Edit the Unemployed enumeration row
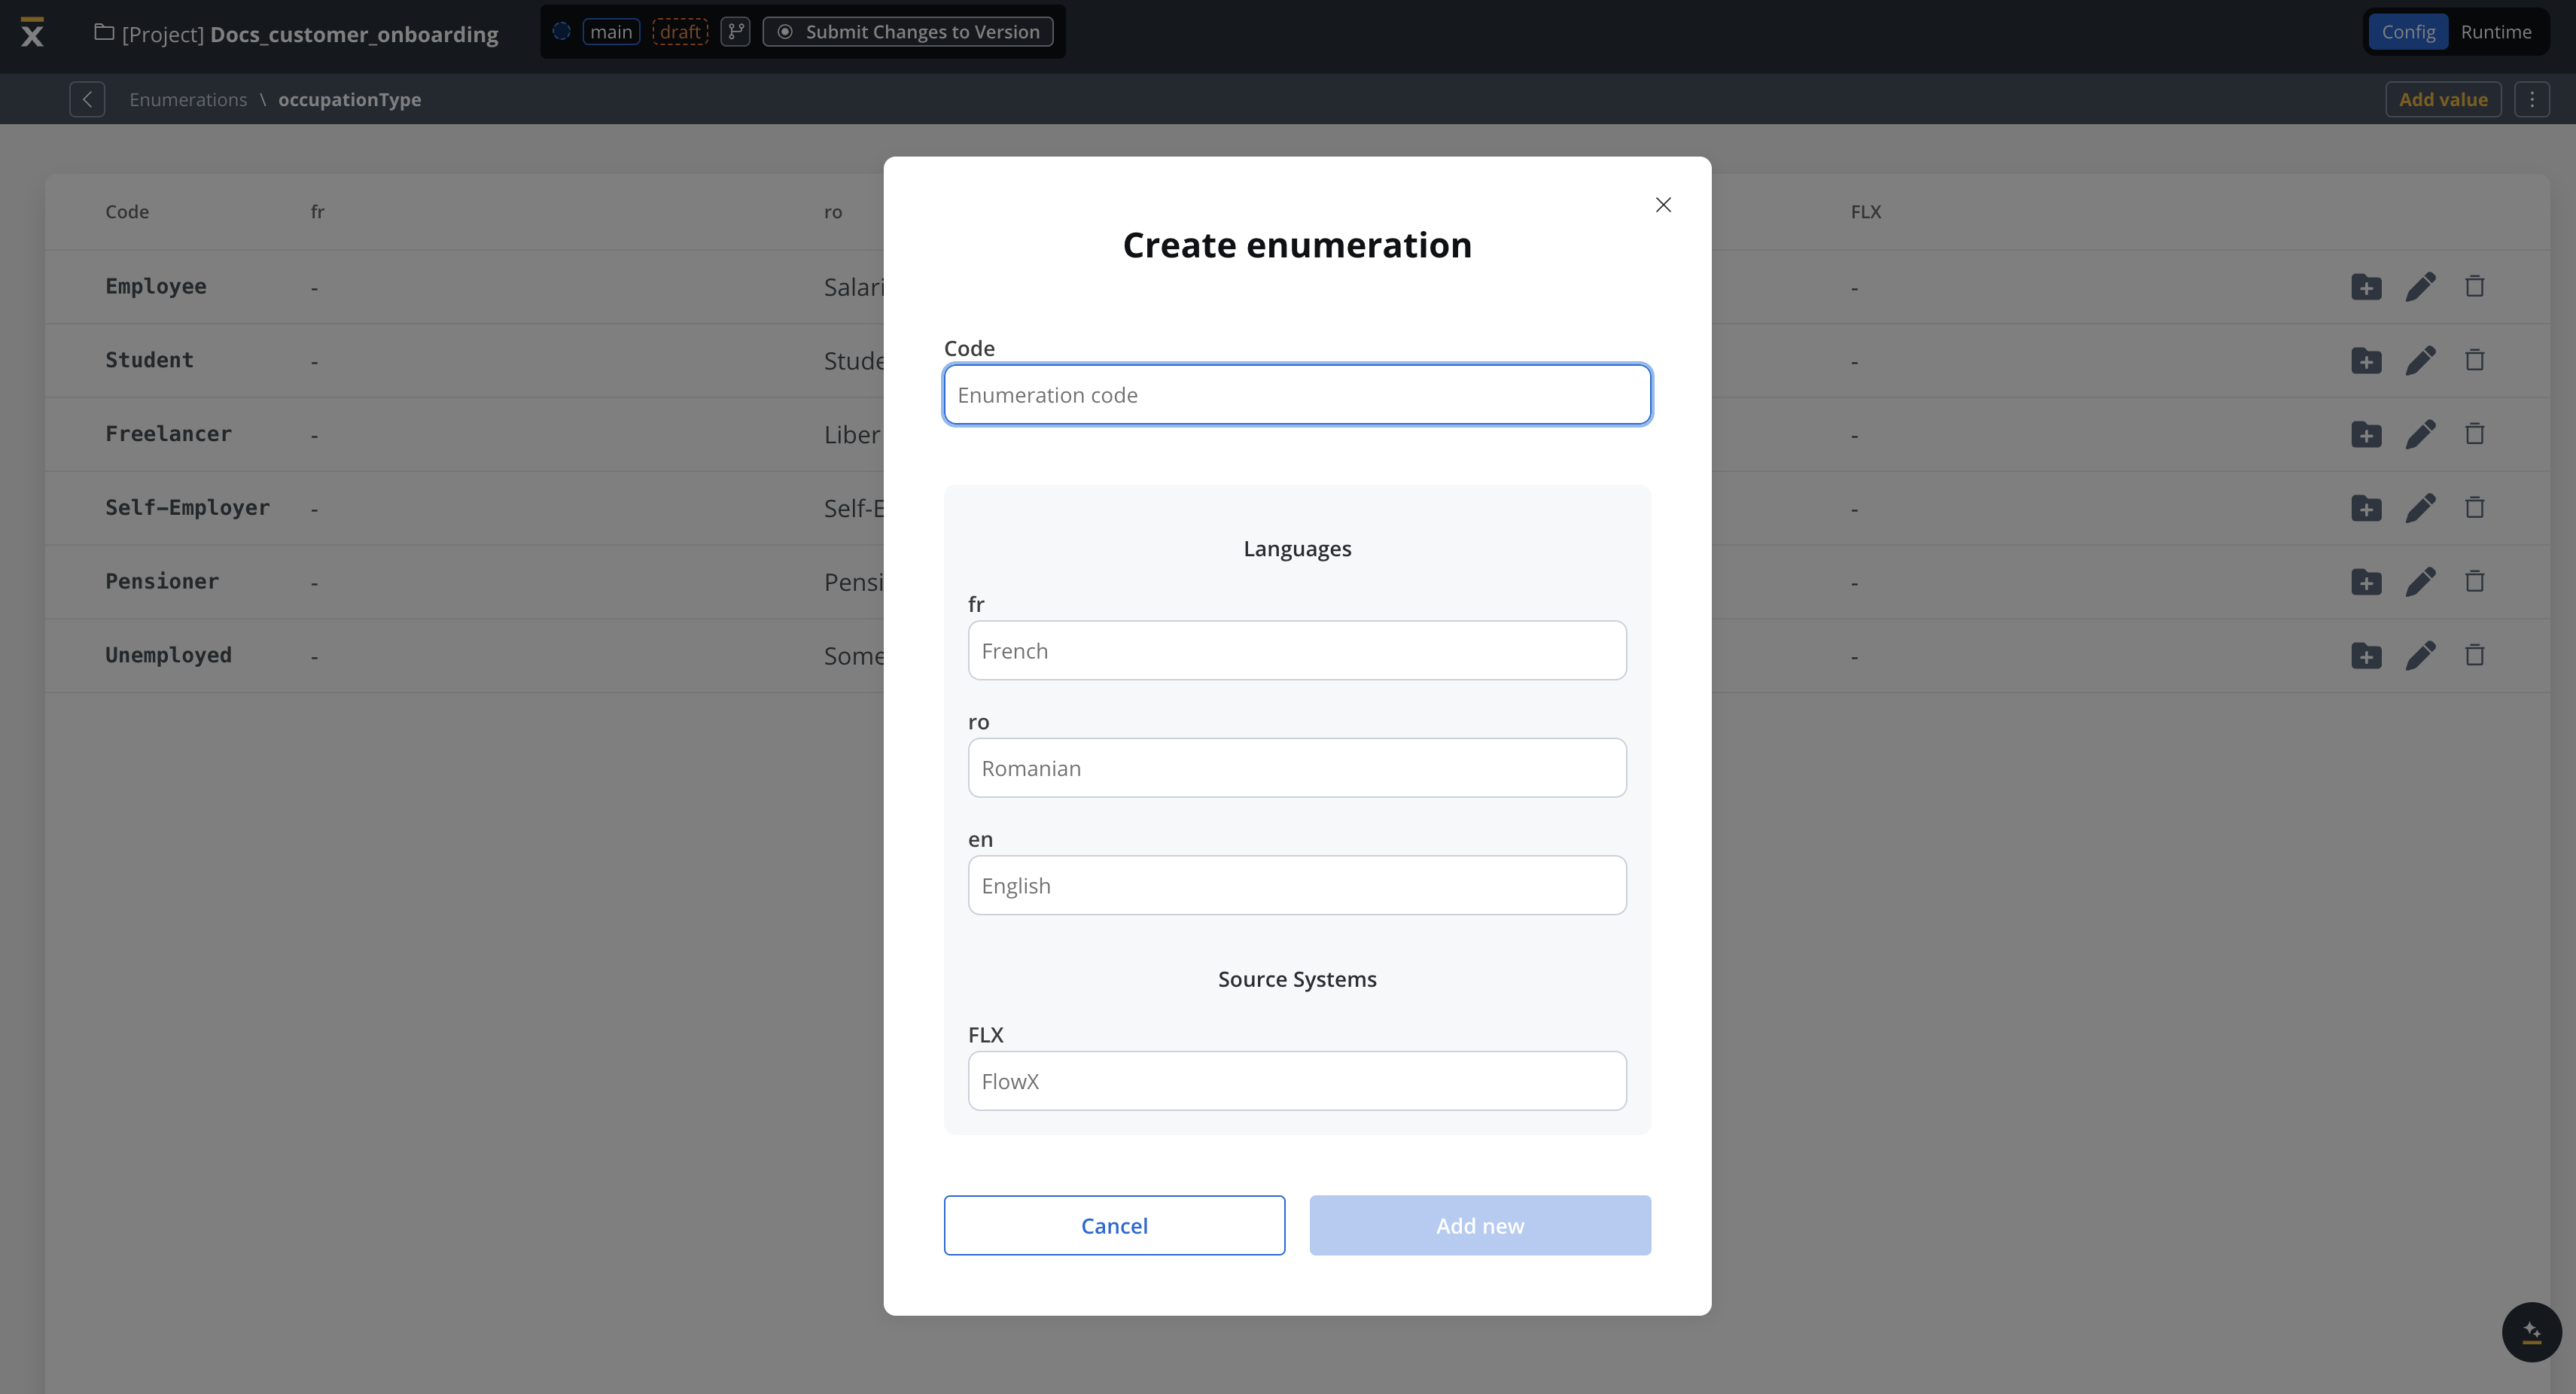The width and height of the screenshot is (2576, 1394). (x=2420, y=656)
